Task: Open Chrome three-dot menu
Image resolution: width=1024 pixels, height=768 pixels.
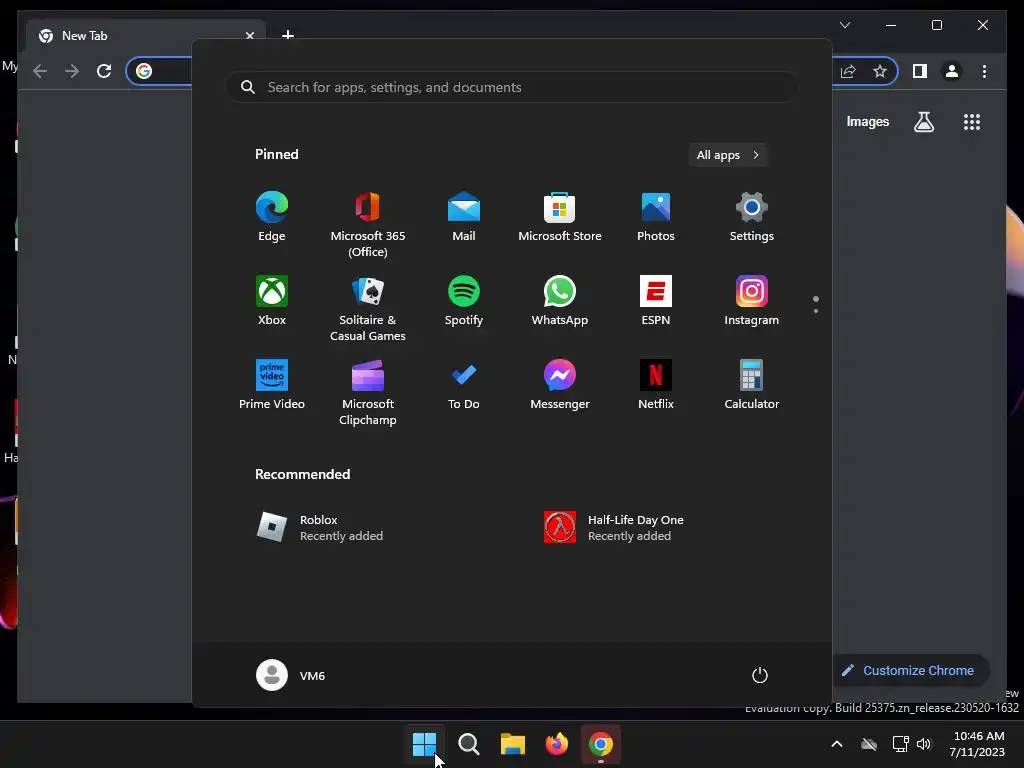Action: (984, 71)
